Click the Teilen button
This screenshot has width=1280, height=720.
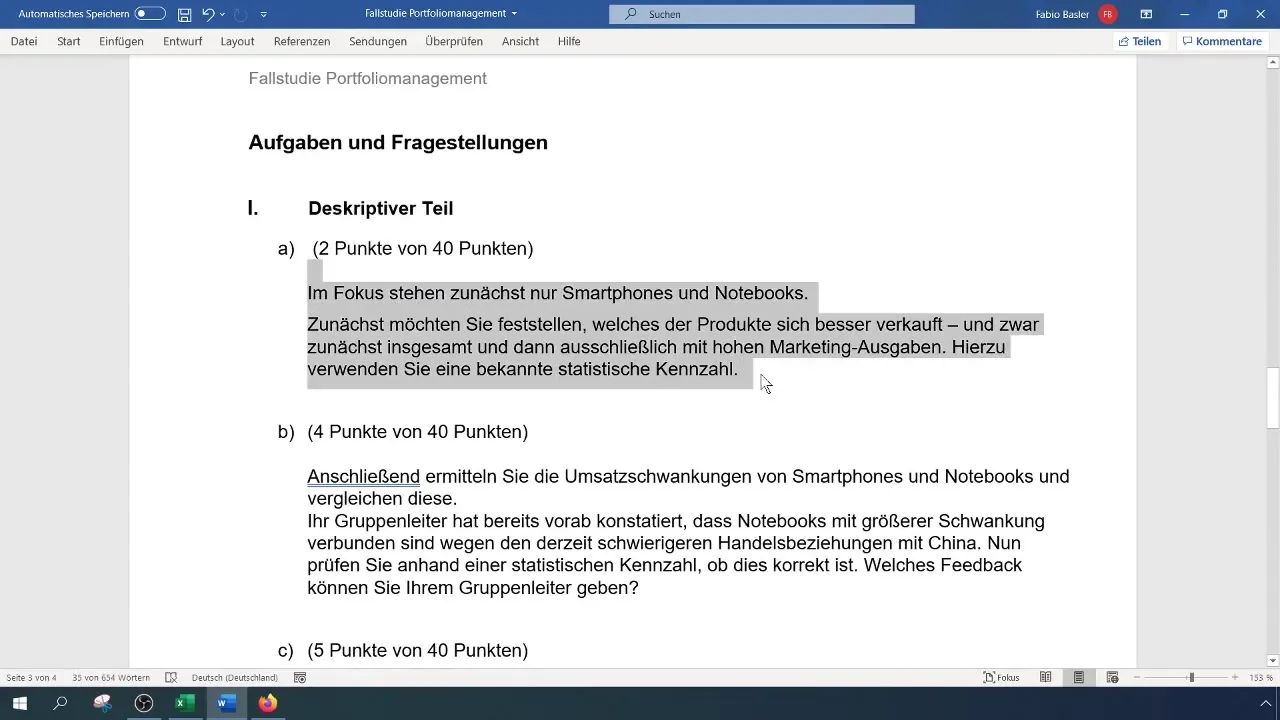point(1140,41)
